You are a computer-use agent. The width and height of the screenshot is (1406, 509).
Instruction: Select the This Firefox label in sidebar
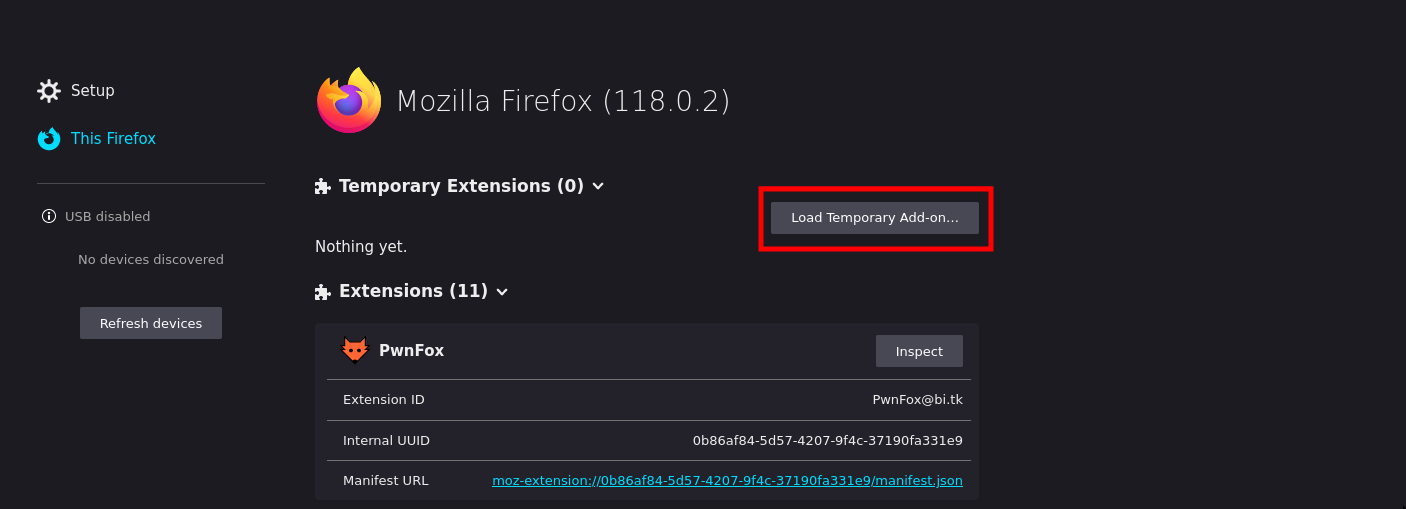click(x=113, y=139)
